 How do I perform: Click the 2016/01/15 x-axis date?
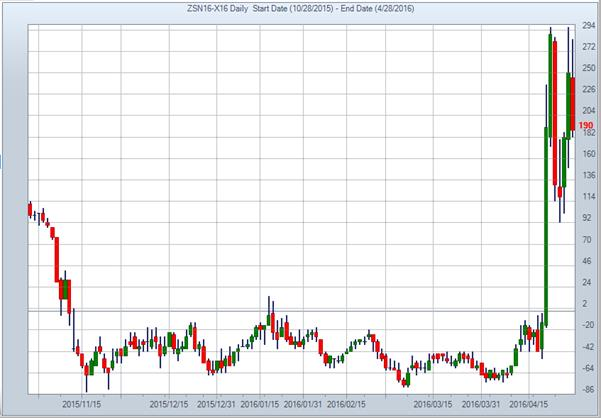click(x=259, y=404)
